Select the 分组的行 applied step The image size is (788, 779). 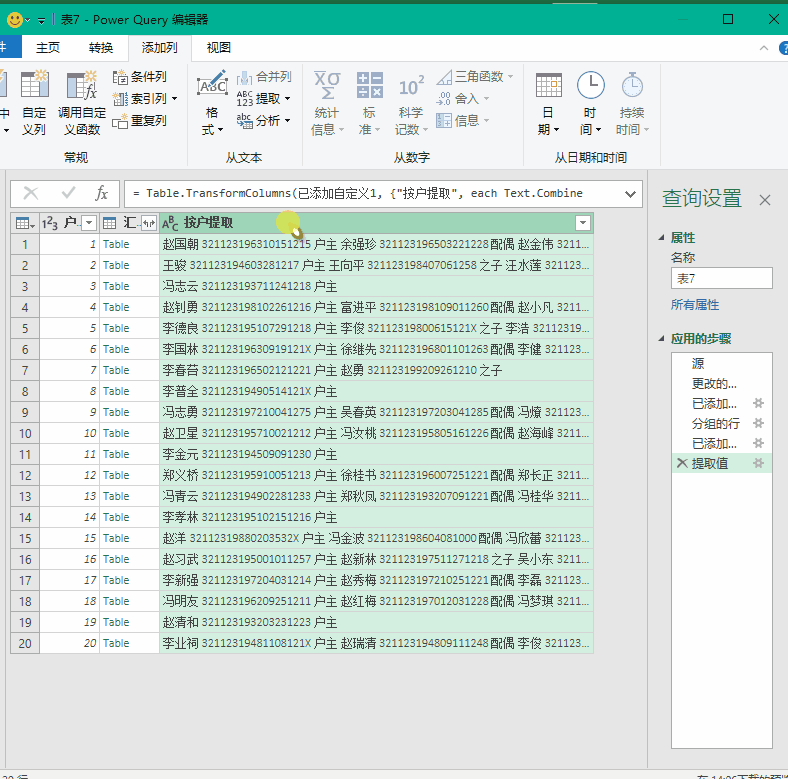tap(715, 423)
